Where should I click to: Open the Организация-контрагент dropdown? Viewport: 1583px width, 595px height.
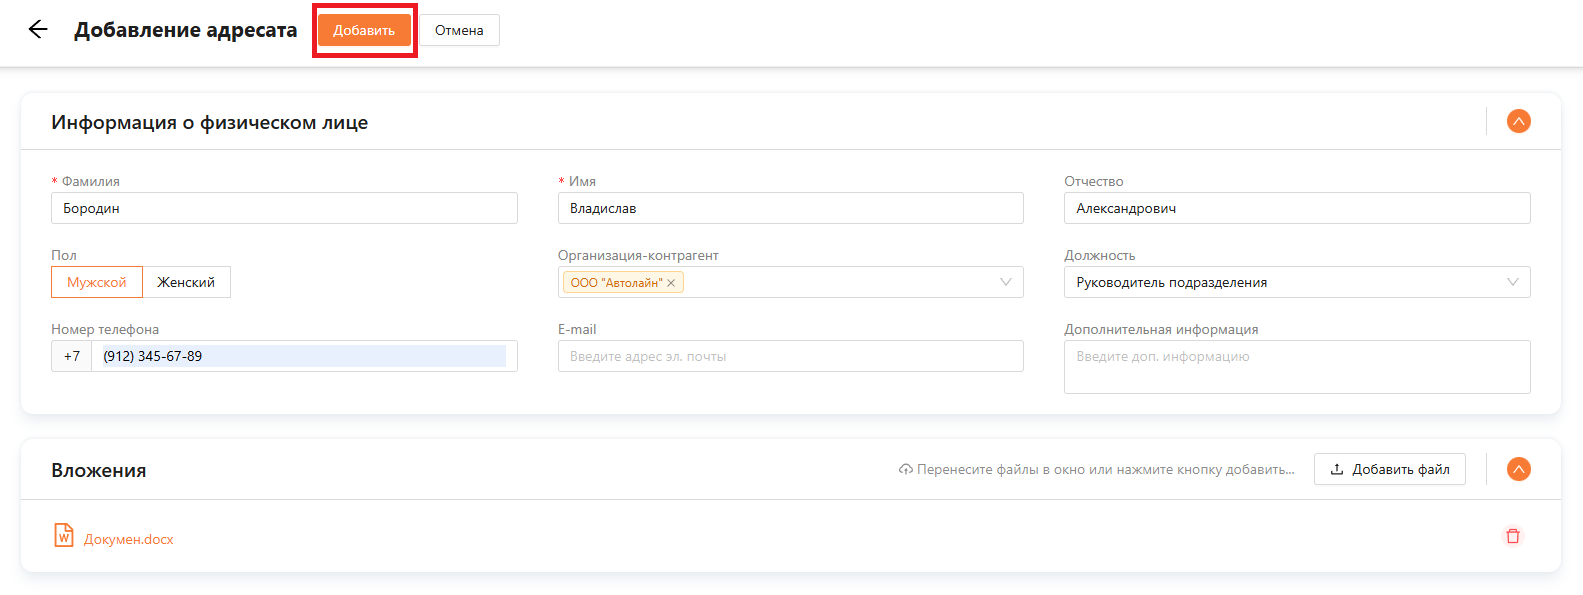point(1005,282)
